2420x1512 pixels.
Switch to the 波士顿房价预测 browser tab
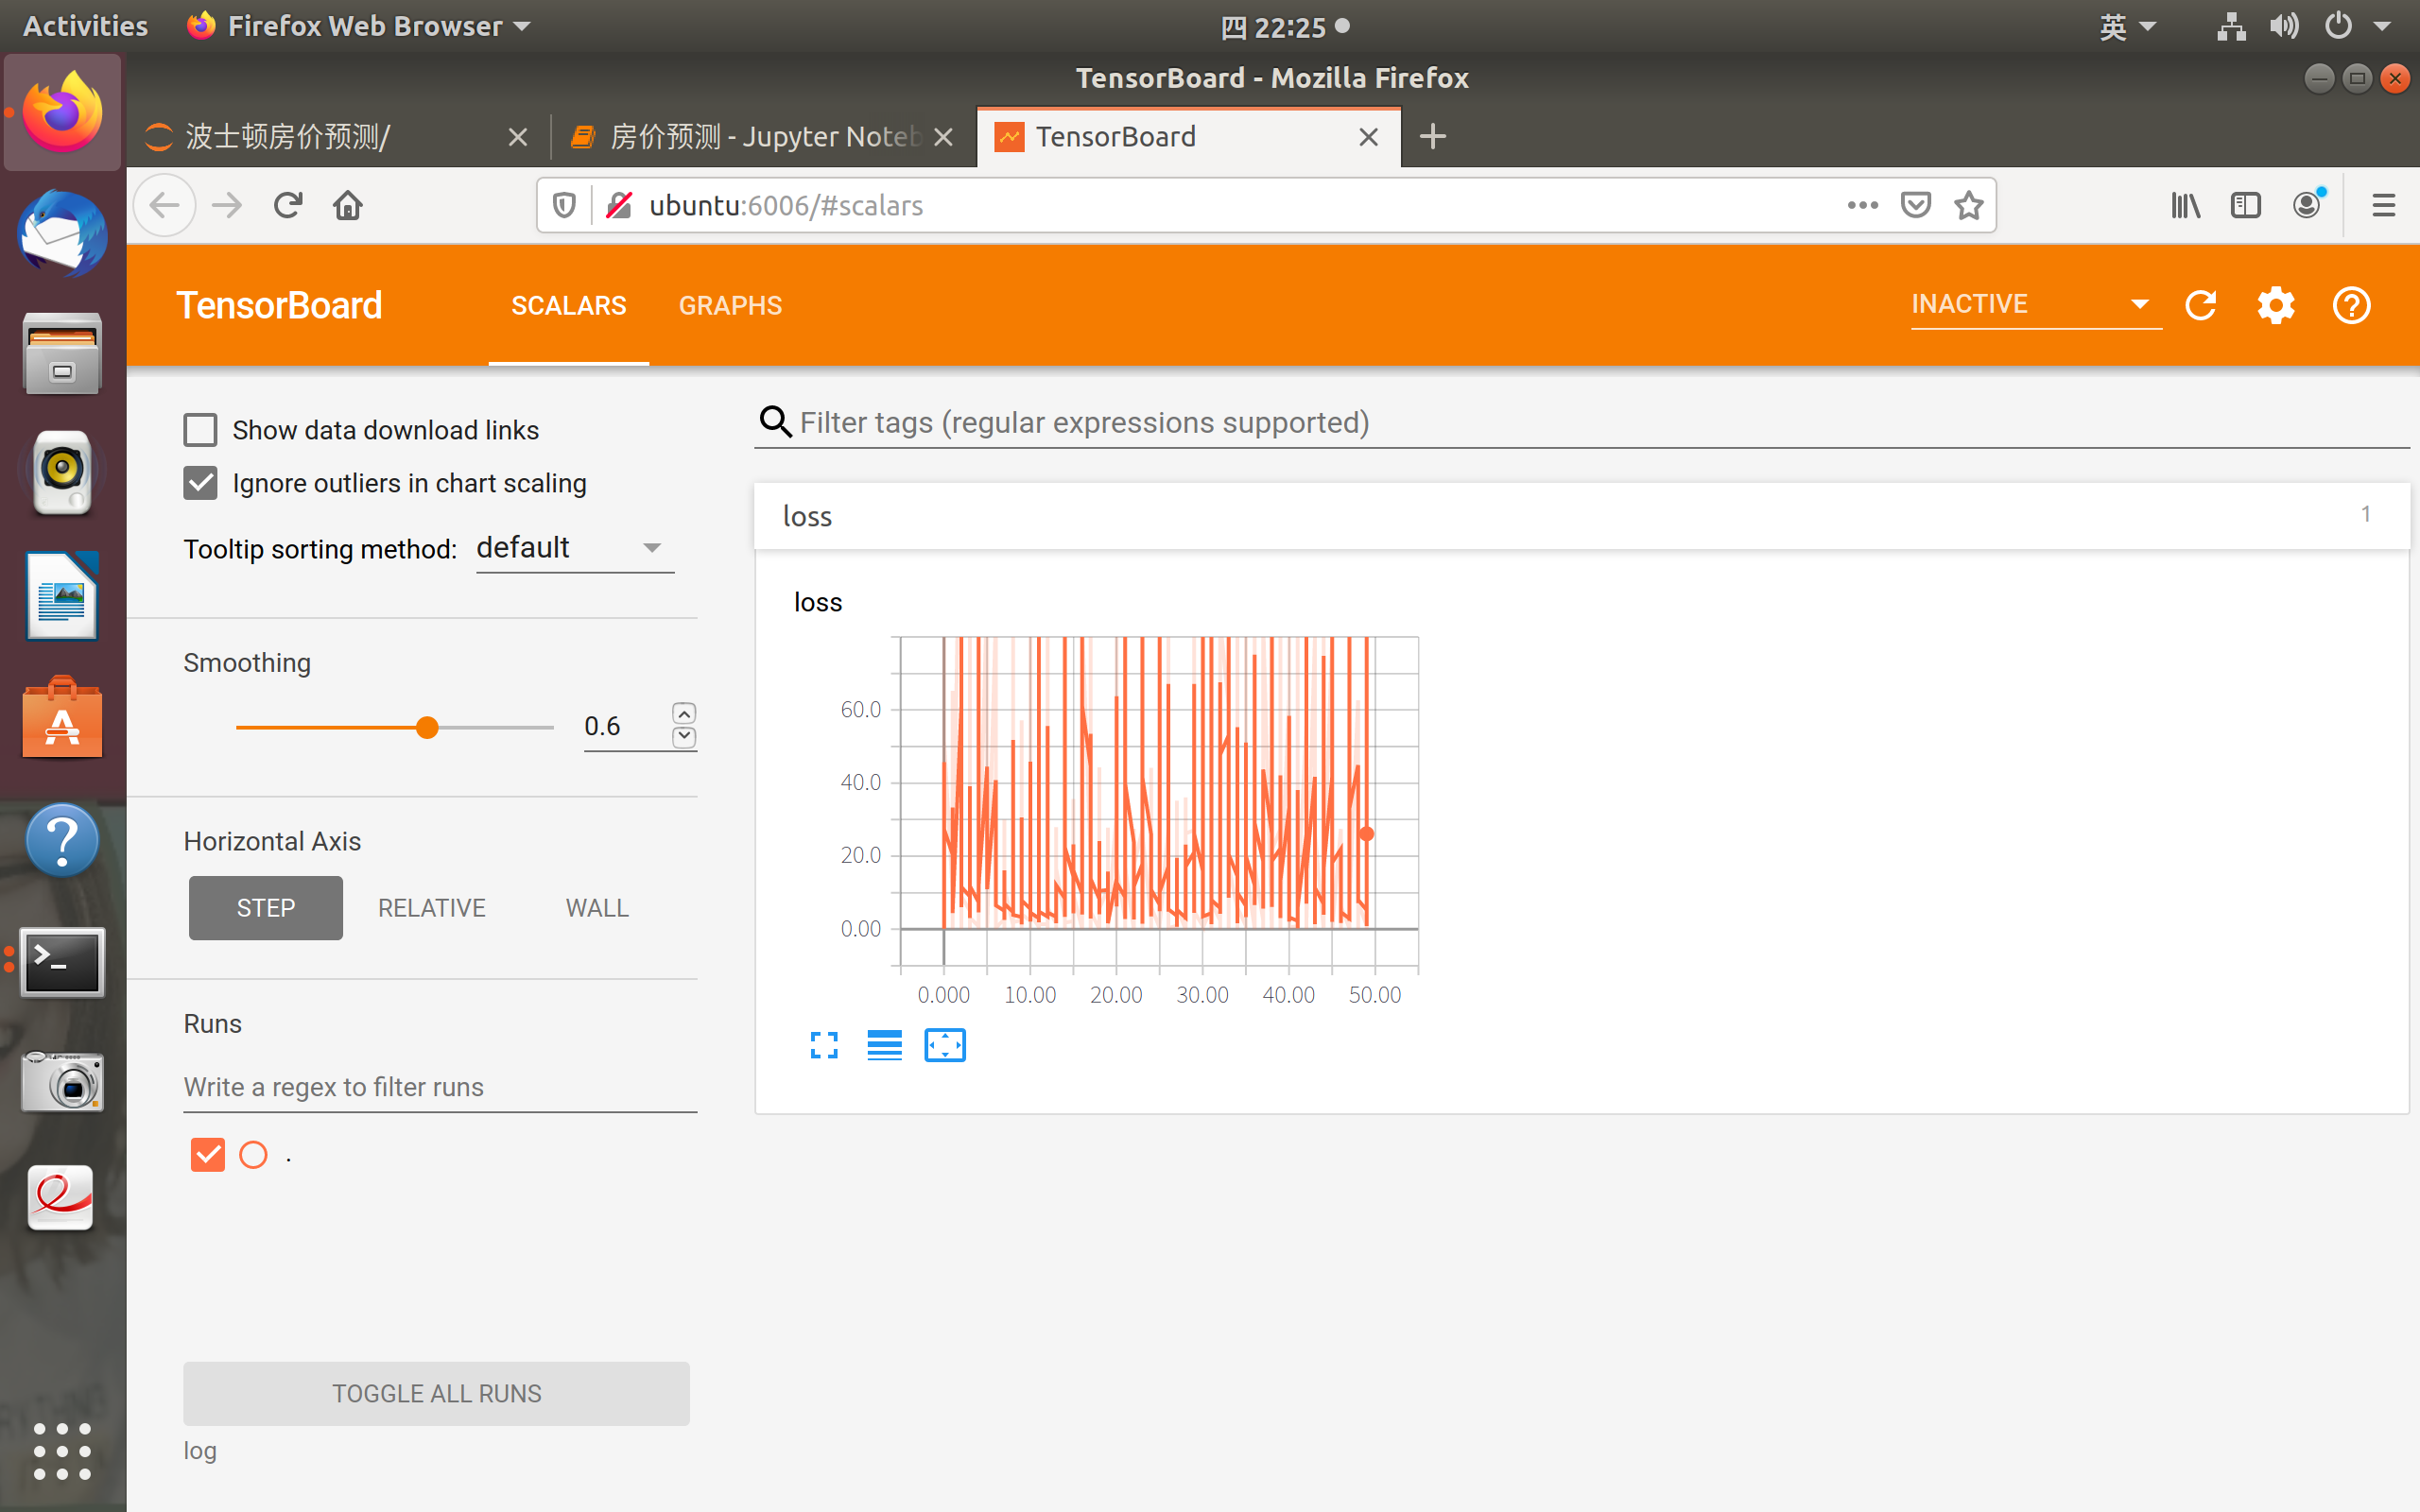click(x=338, y=136)
